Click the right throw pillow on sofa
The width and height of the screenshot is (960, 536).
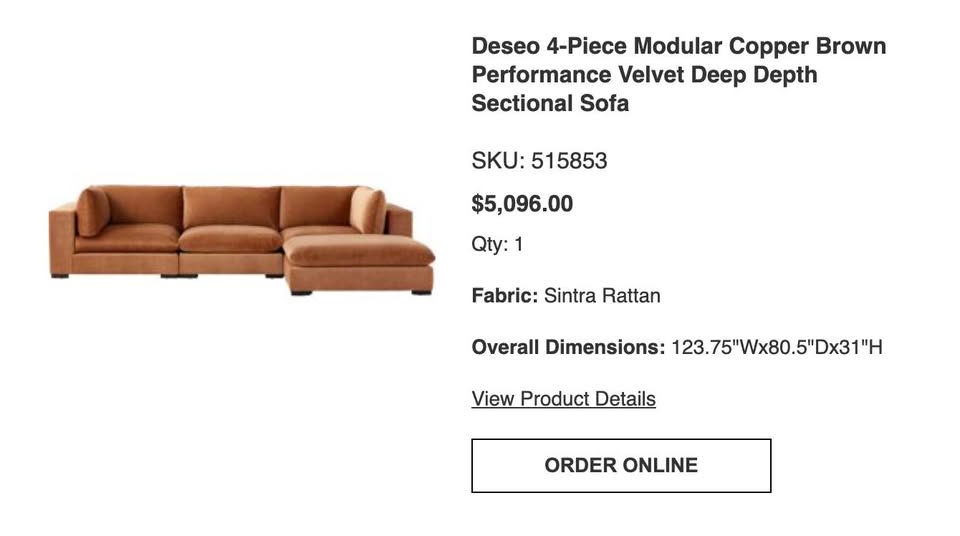(366, 208)
